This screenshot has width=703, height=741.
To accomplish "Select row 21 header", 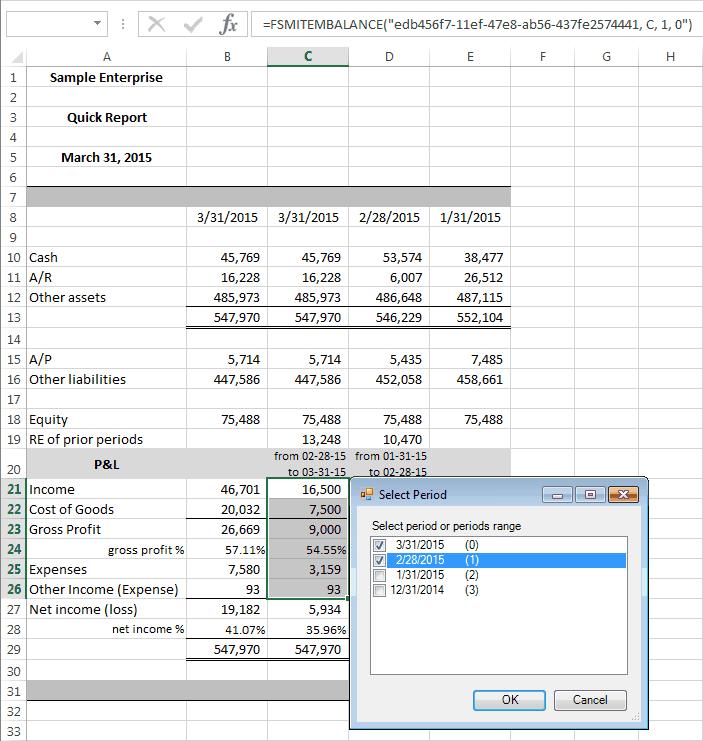I will click(13, 490).
